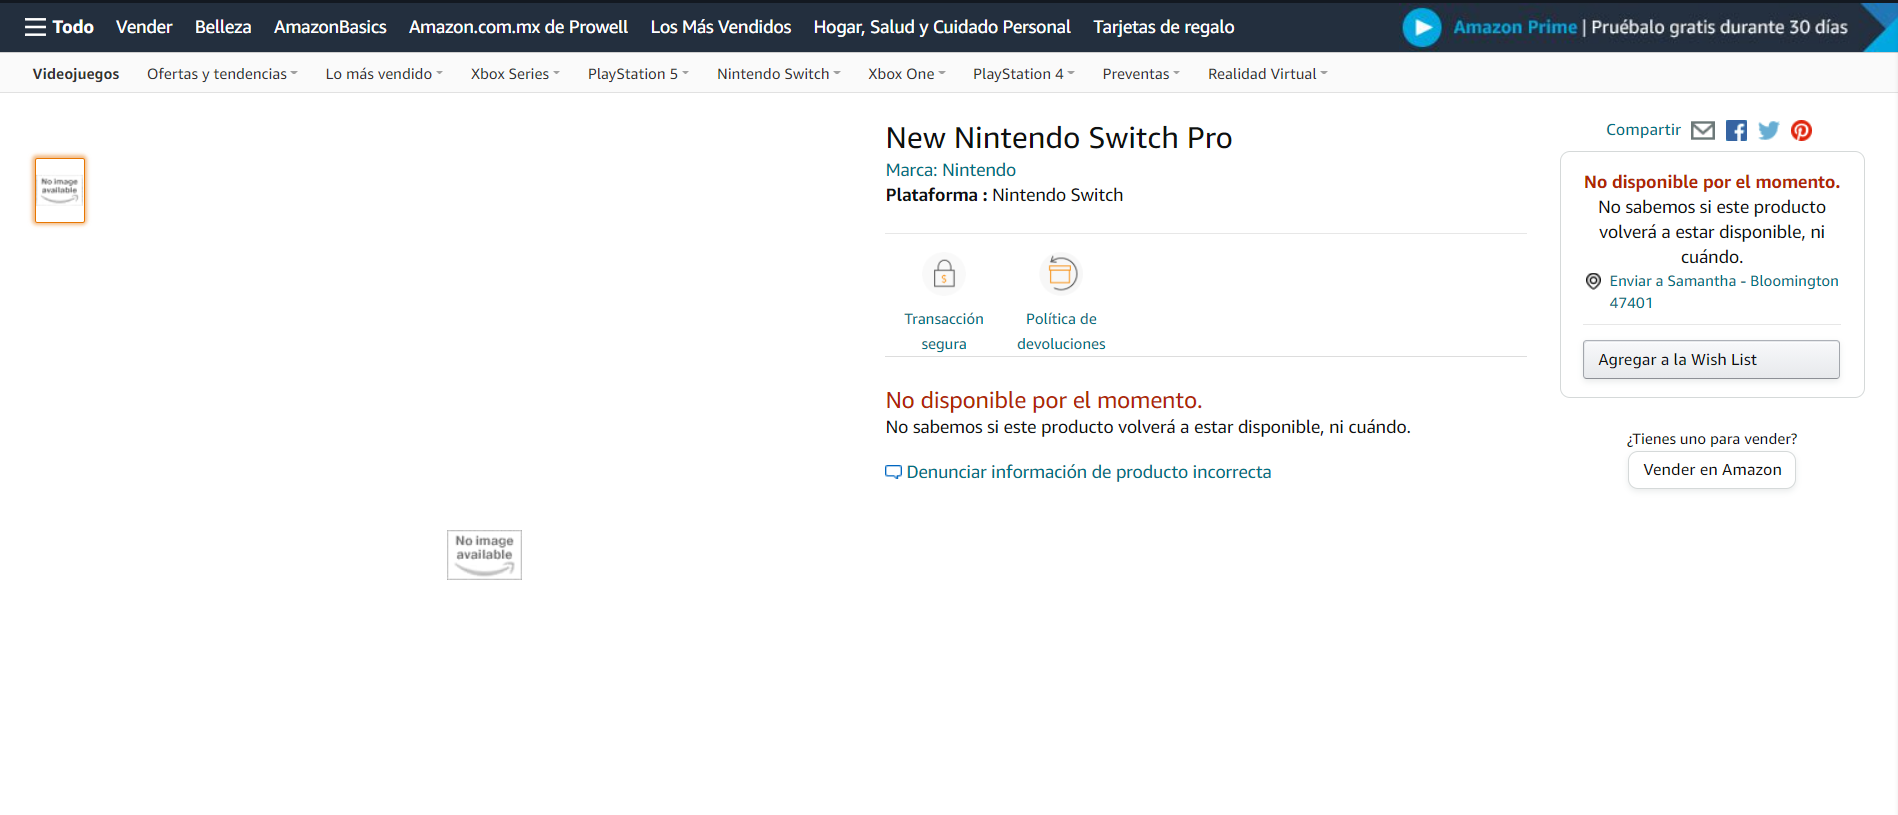Click the Plataforma : Nintendo Switch text
The width and height of the screenshot is (1898, 815).
(1004, 195)
